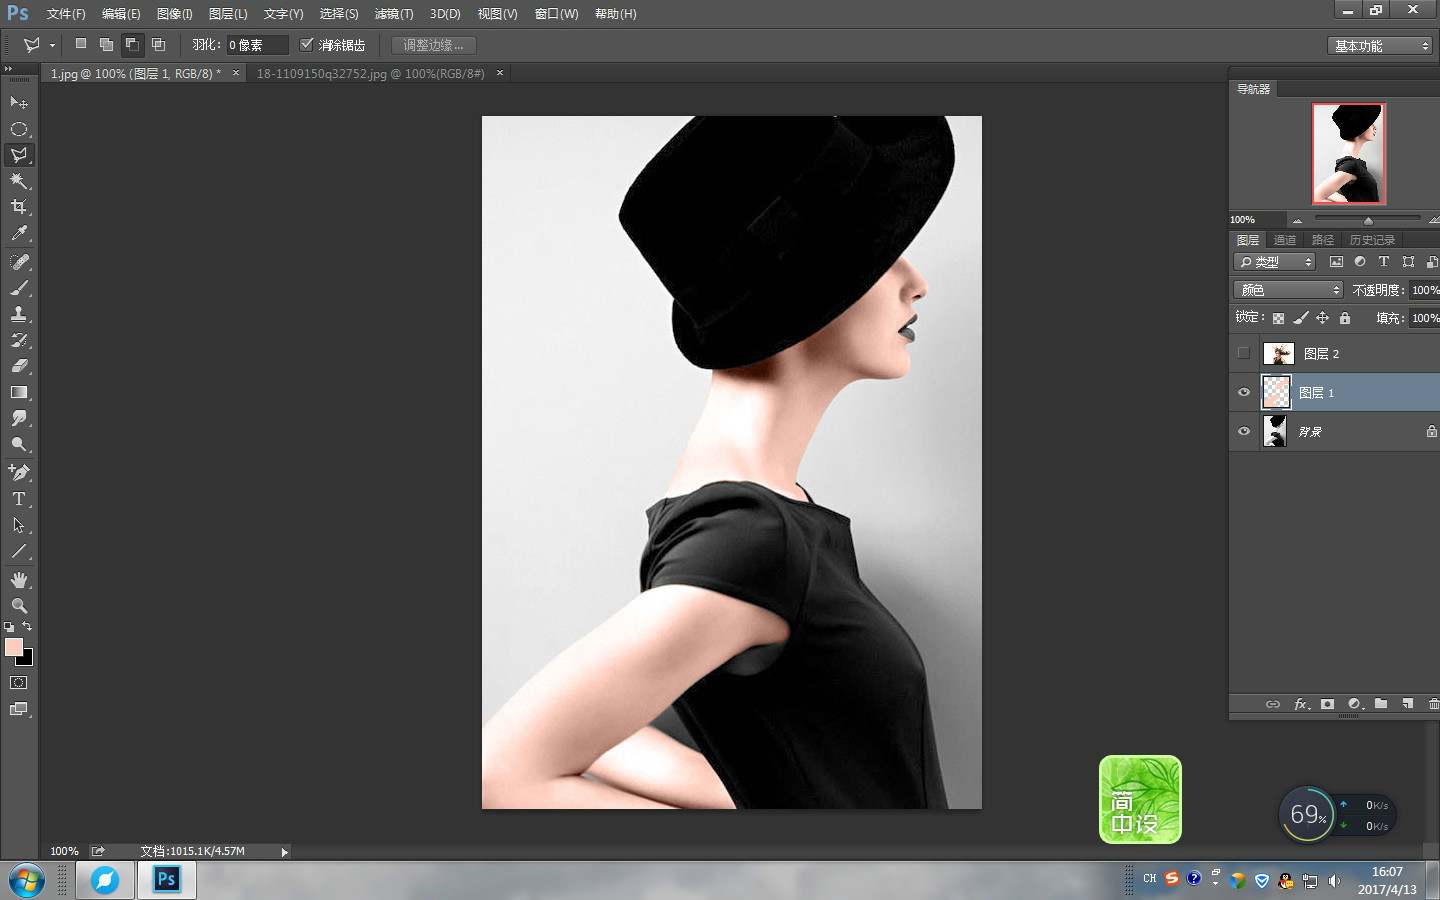Select the Brush tool
This screenshot has height=900, width=1440.
(x=19, y=288)
